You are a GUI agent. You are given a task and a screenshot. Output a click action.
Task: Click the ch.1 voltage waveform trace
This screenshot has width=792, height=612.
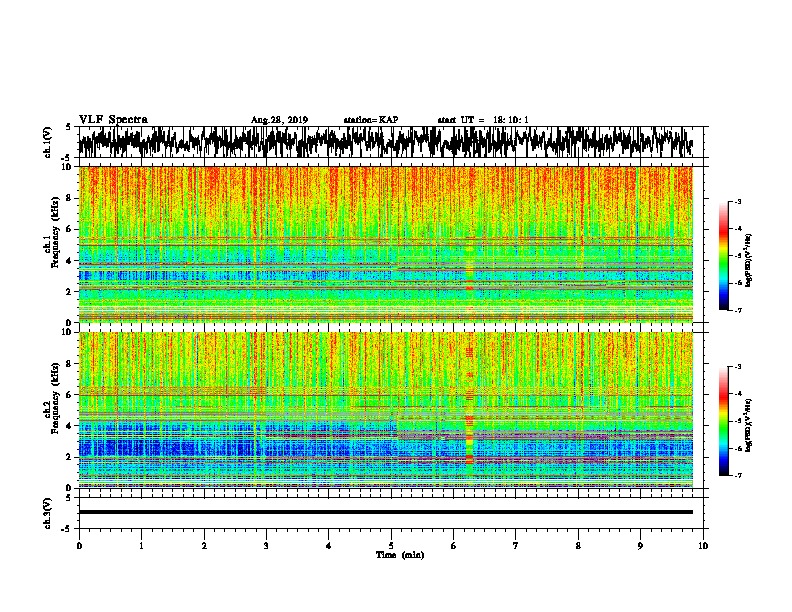pyautogui.click(x=385, y=142)
